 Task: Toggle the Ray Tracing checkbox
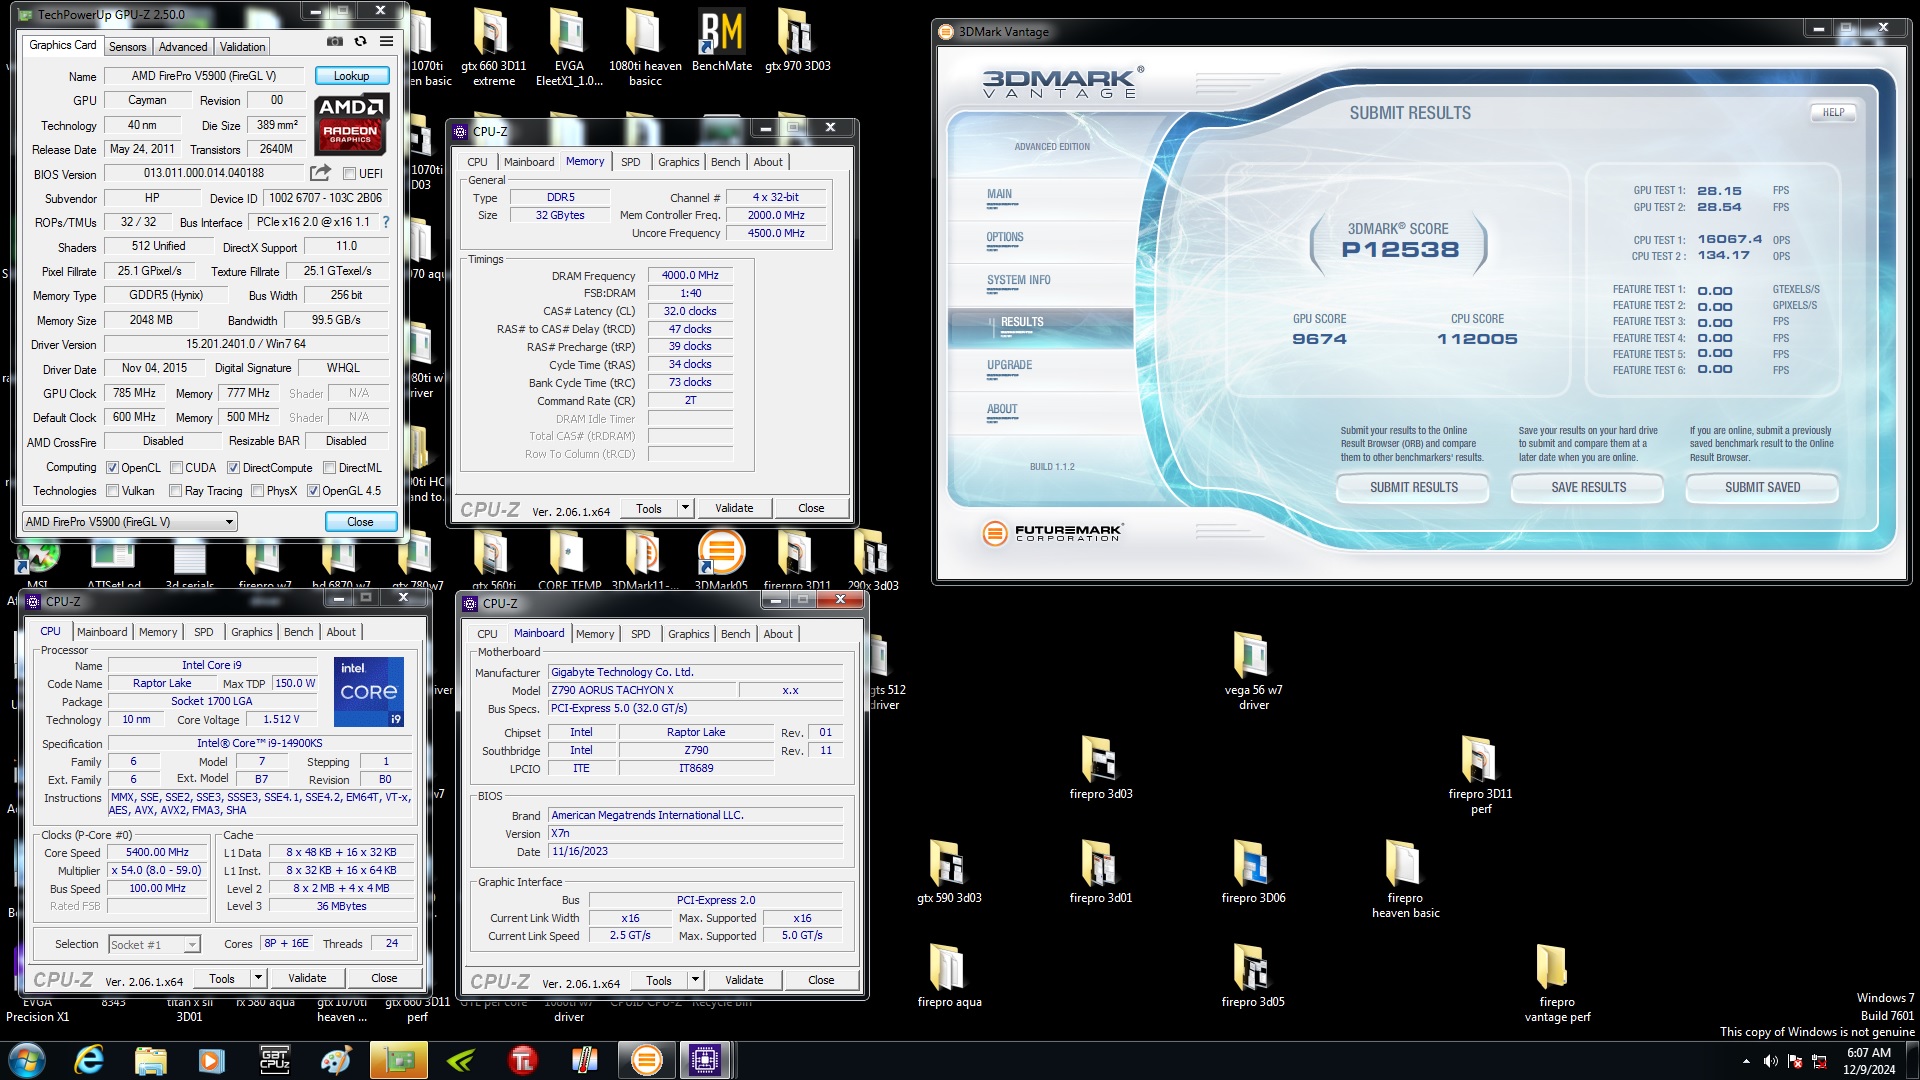176,491
